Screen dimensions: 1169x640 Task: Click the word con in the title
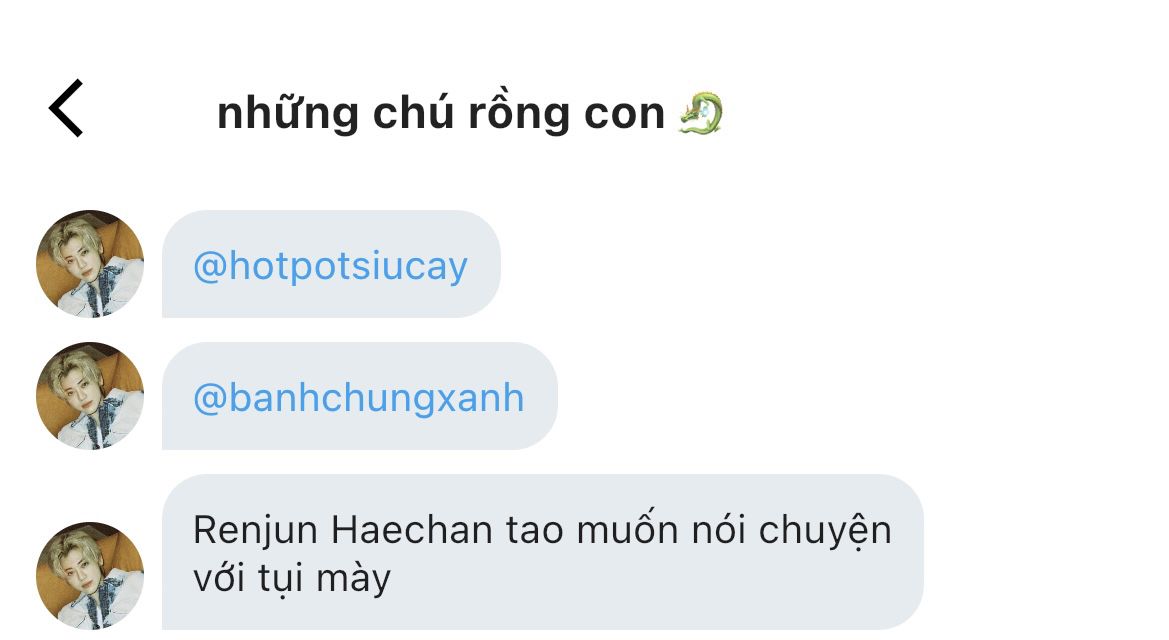[624, 114]
